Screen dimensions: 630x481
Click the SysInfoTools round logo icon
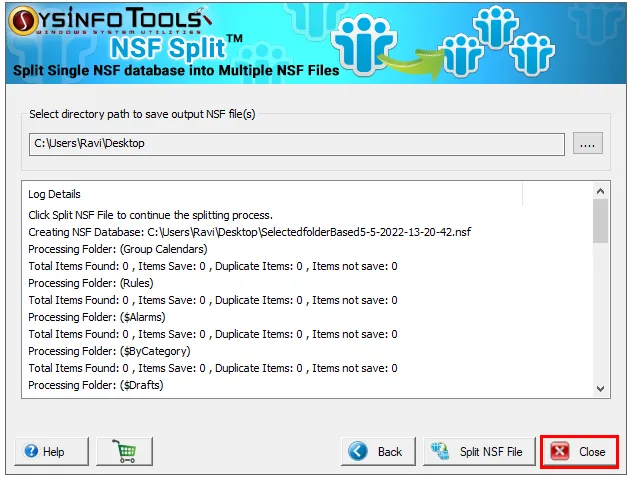(23, 21)
